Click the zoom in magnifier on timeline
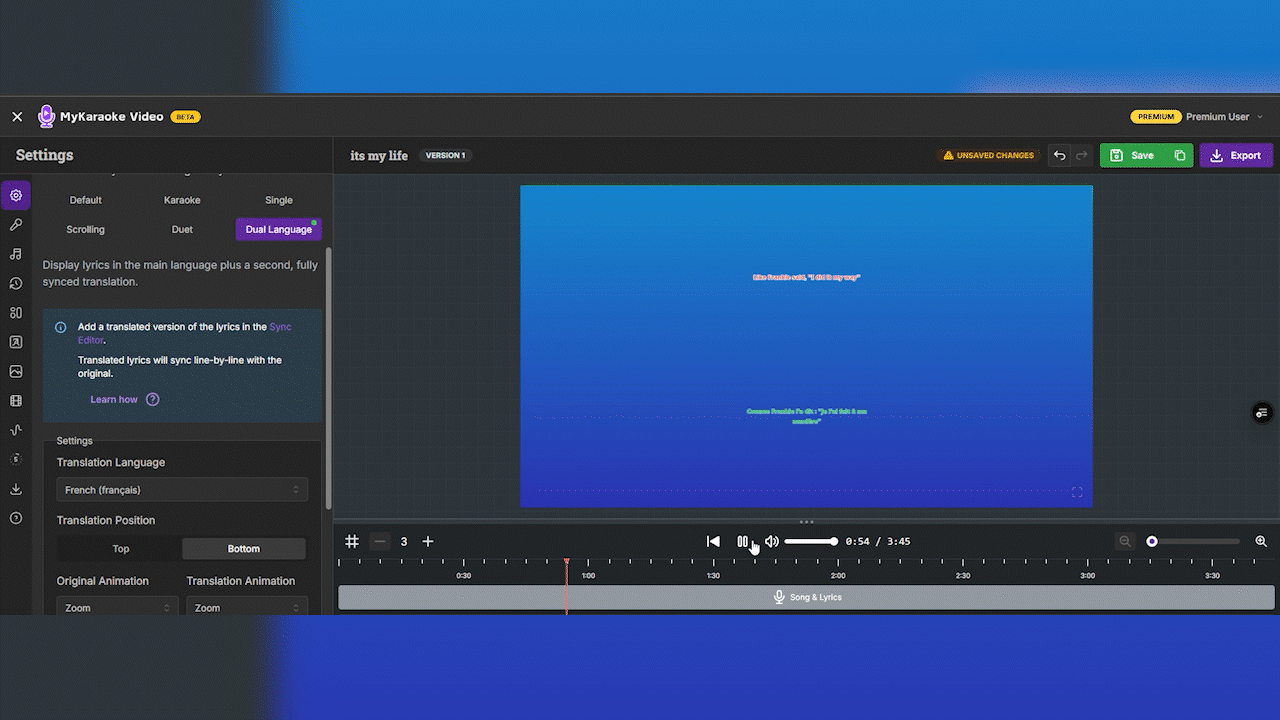Viewport: 1280px width, 720px height. 1261,541
